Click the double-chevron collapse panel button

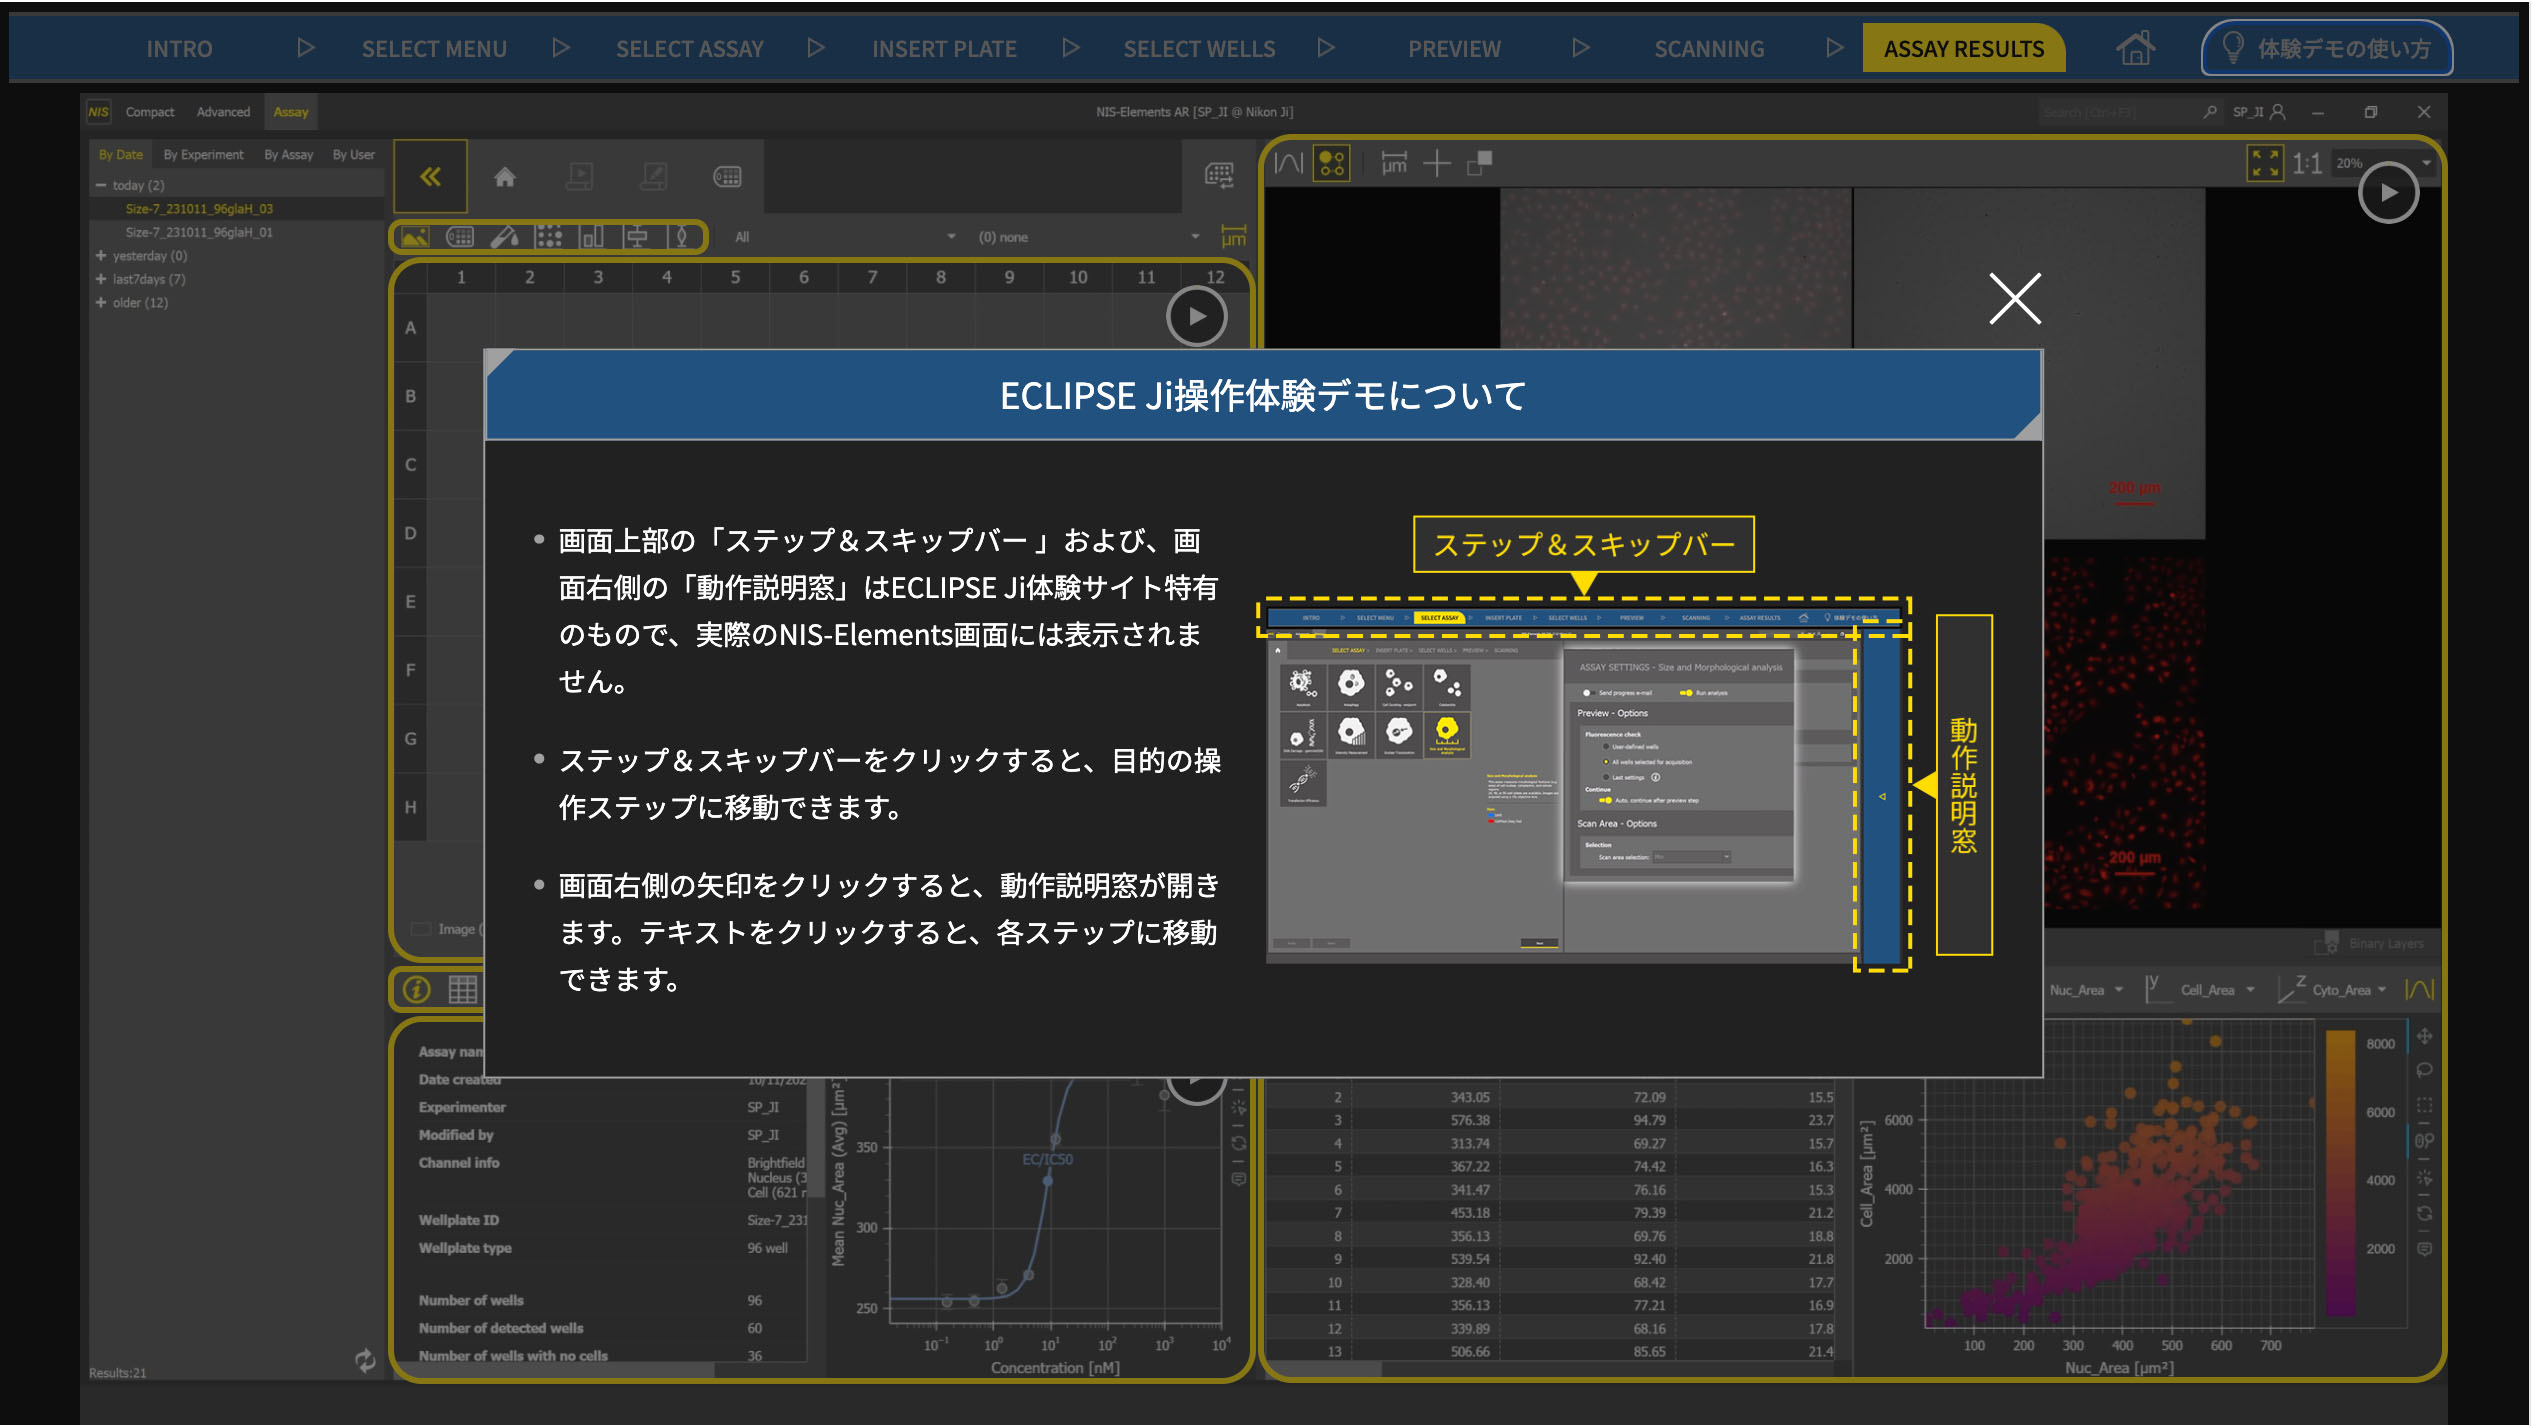pyautogui.click(x=430, y=177)
